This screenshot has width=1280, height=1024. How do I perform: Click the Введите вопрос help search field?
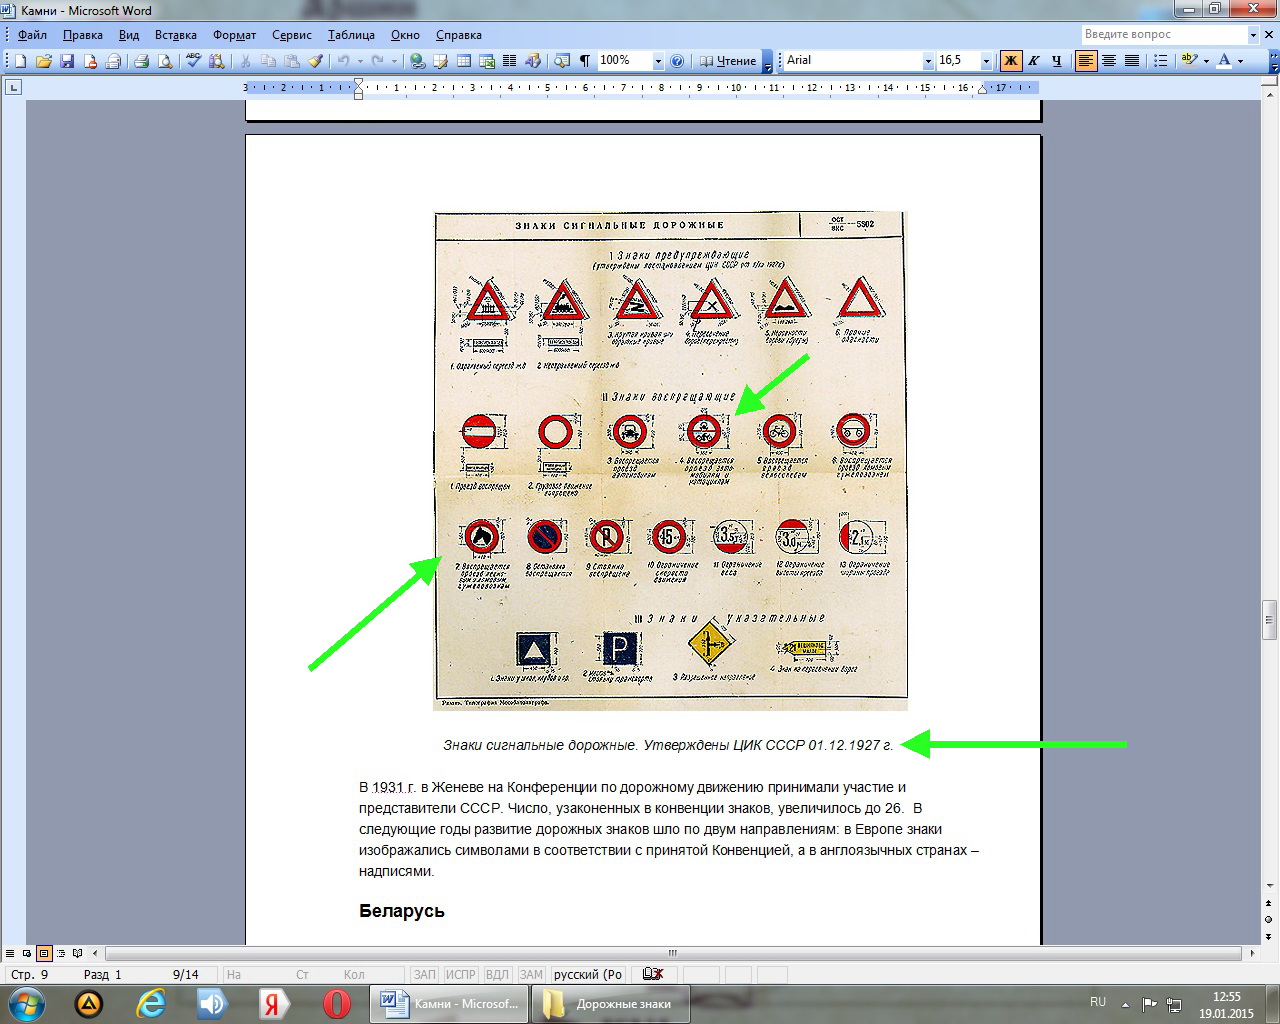(x=1163, y=34)
